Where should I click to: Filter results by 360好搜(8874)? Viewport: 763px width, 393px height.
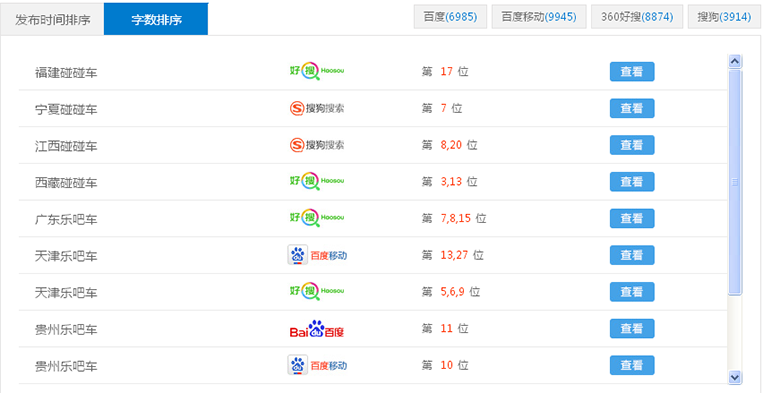tap(637, 17)
